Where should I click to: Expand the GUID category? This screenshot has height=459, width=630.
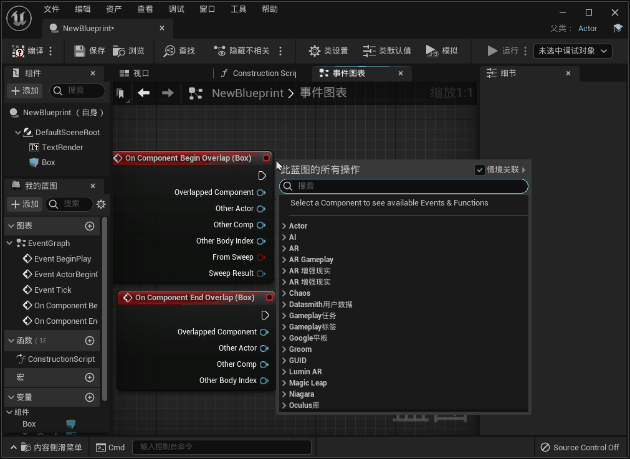pos(284,361)
